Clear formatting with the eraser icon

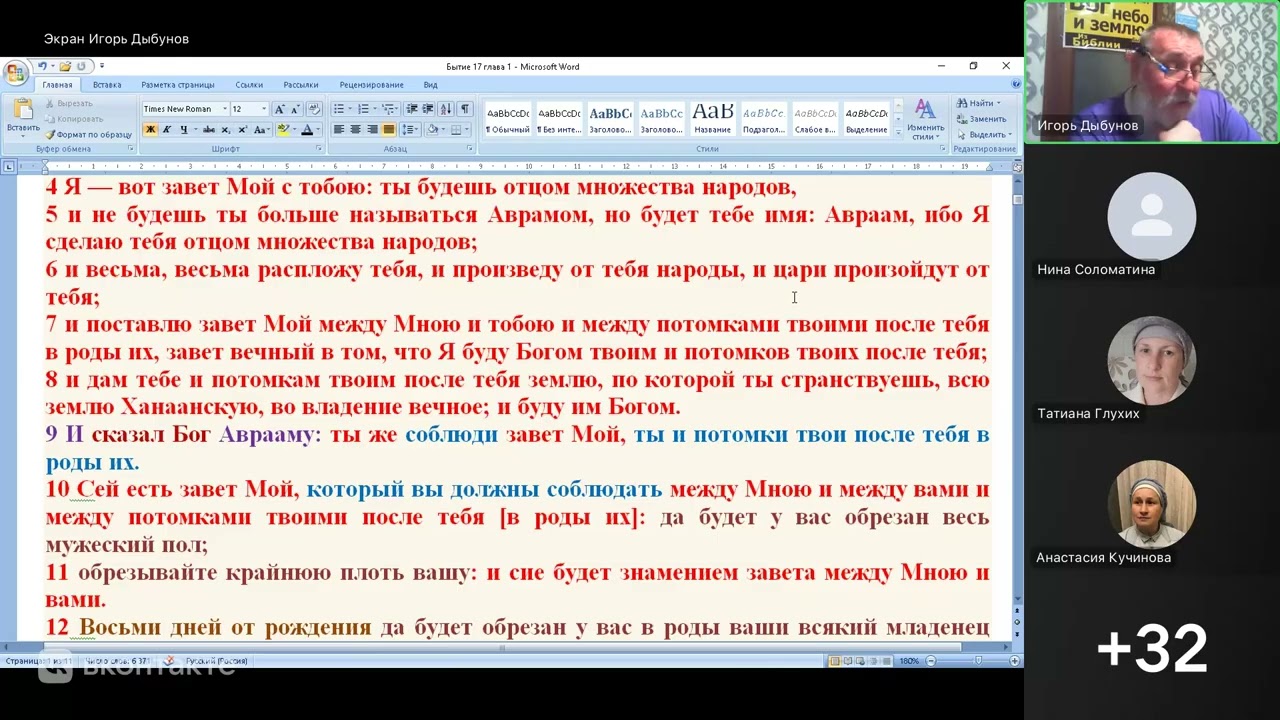point(314,109)
